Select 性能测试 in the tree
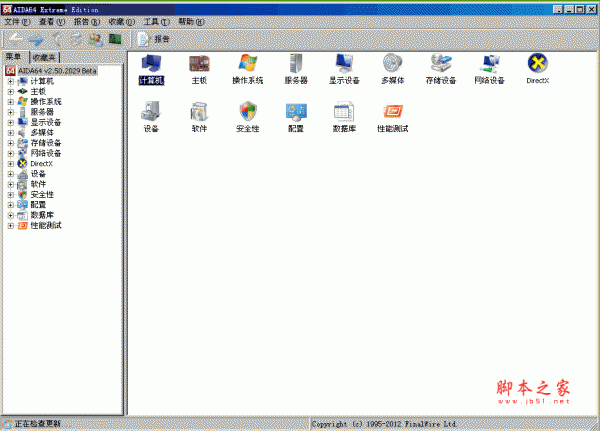This screenshot has height=431, width=600. (x=46, y=225)
